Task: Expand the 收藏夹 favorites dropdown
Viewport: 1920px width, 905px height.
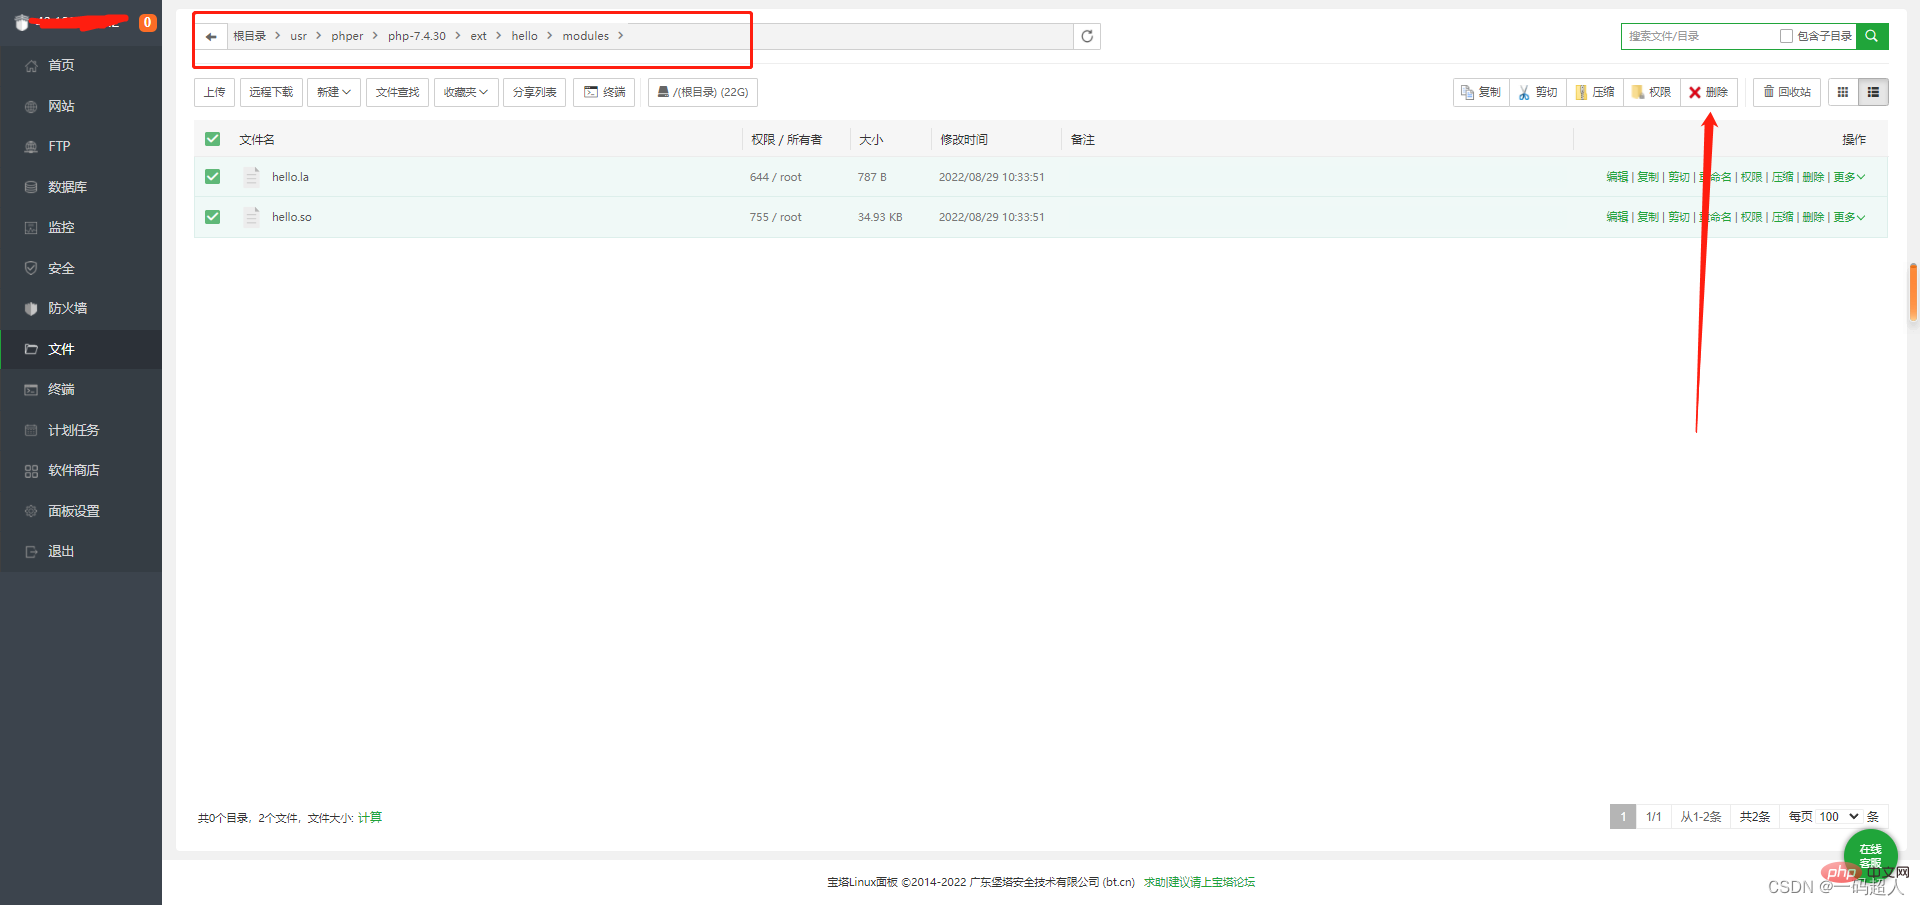Action: 466,92
